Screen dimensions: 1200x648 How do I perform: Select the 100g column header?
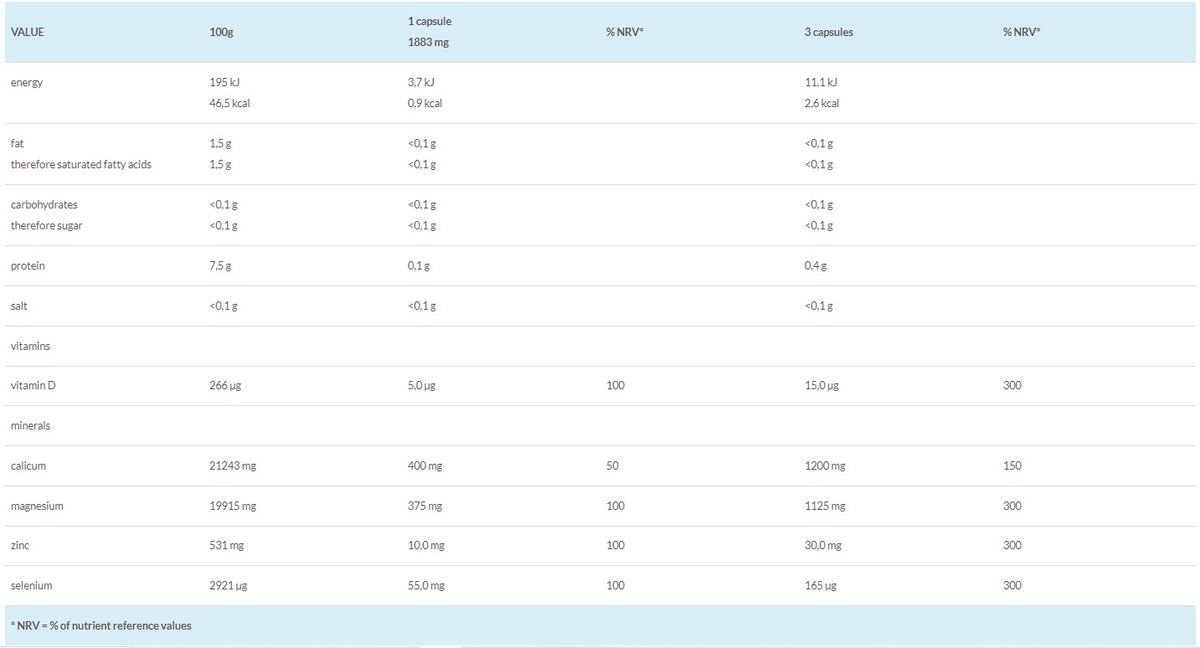221,32
